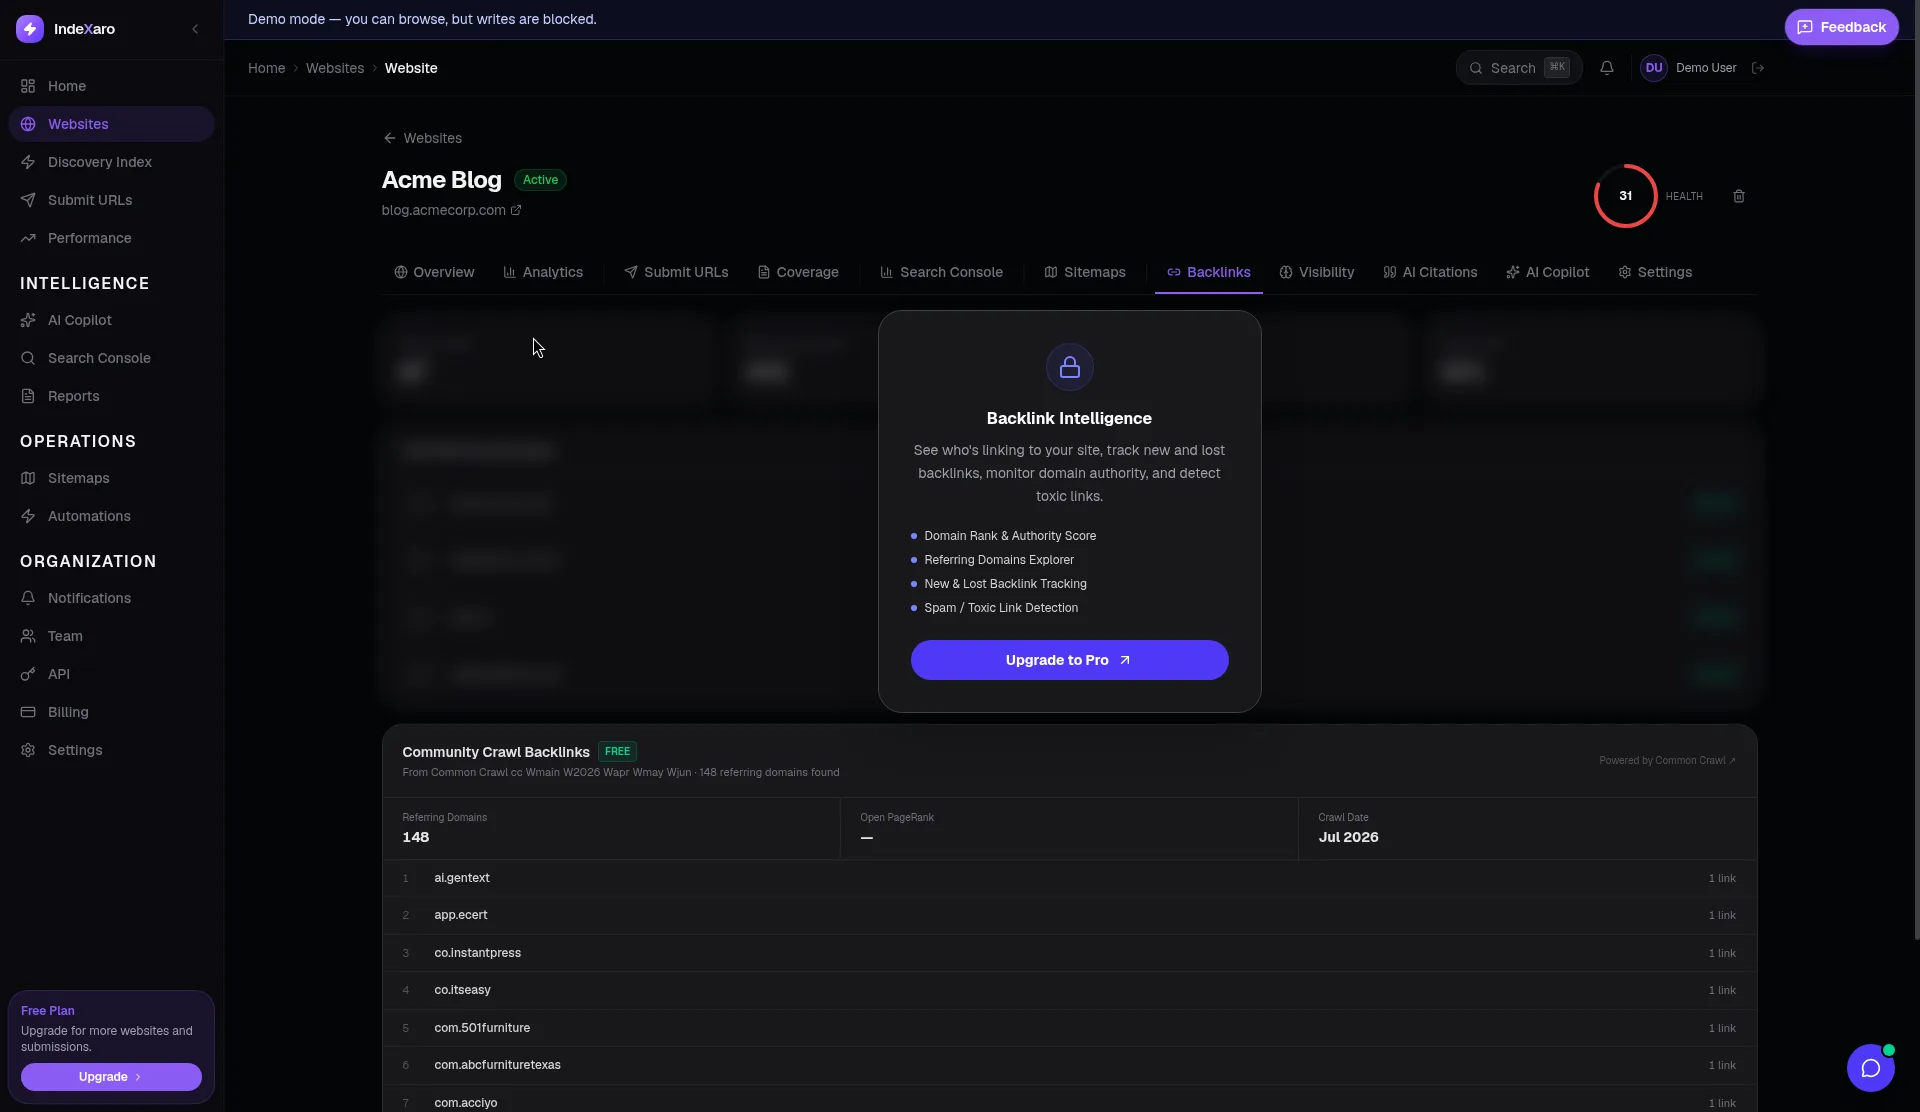Click the logout icon beside Demo User

coord(1758,68)
